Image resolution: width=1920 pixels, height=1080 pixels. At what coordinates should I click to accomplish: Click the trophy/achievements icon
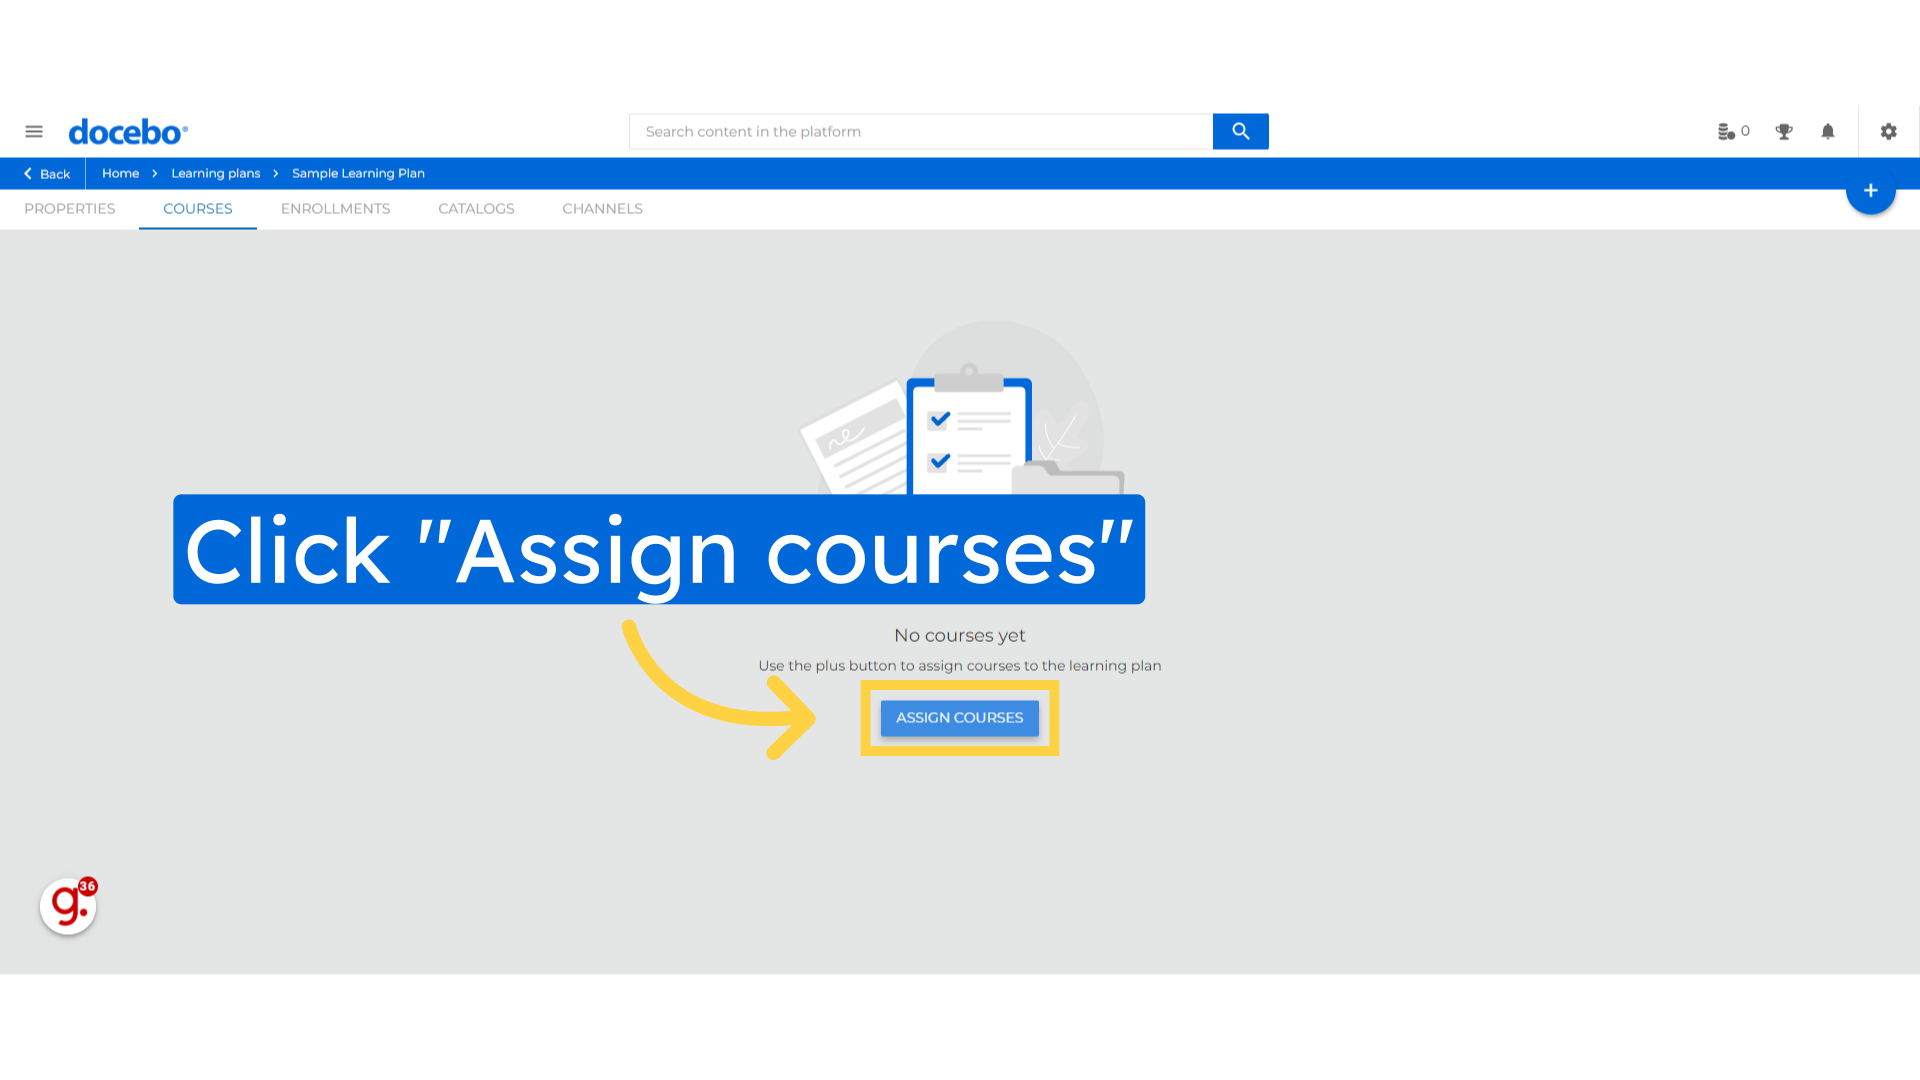pos(1784,131)
